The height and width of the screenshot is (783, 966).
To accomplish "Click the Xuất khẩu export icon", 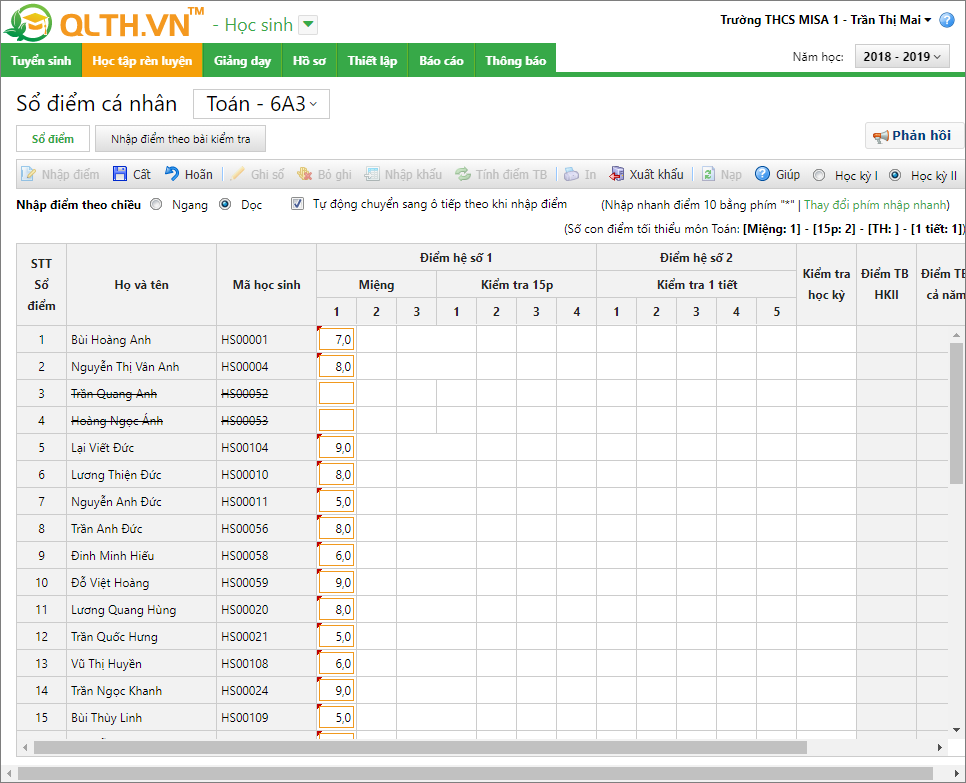I will click(617, 174).
